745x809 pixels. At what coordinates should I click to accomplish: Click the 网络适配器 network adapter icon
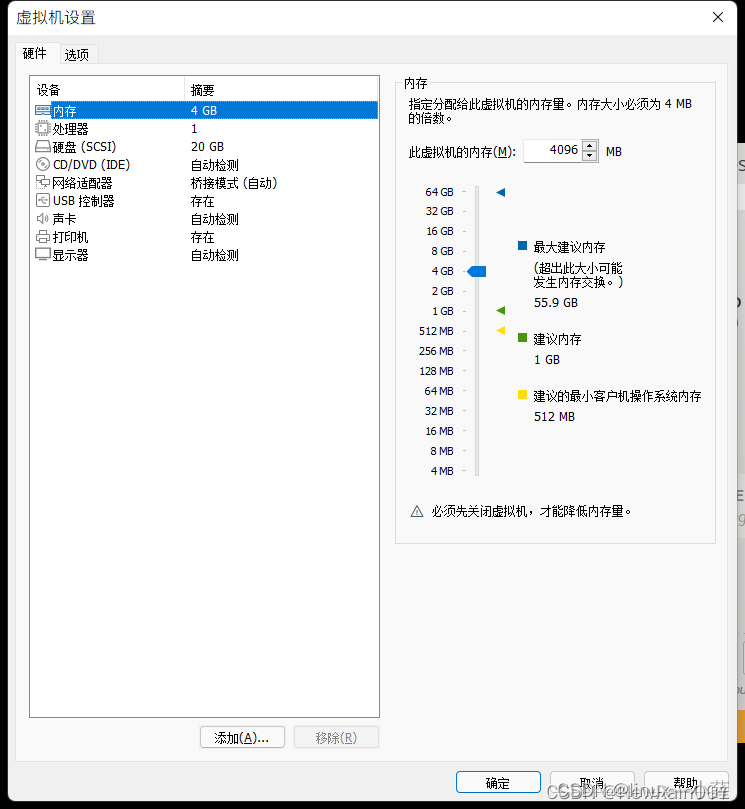pyautogui.click(x=43, y=182)
